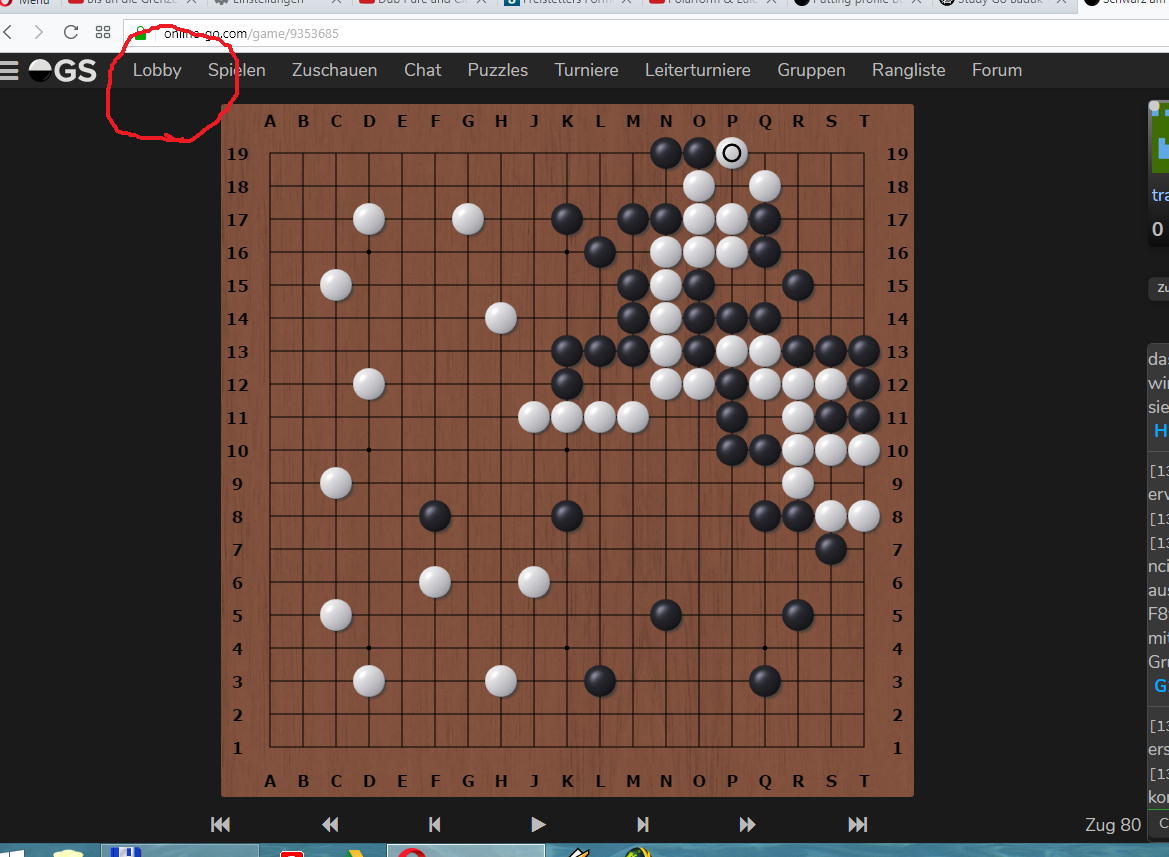Viewport: 1169px width, 857px height.
Task: Jump to the first move
Action: (221, 824)
